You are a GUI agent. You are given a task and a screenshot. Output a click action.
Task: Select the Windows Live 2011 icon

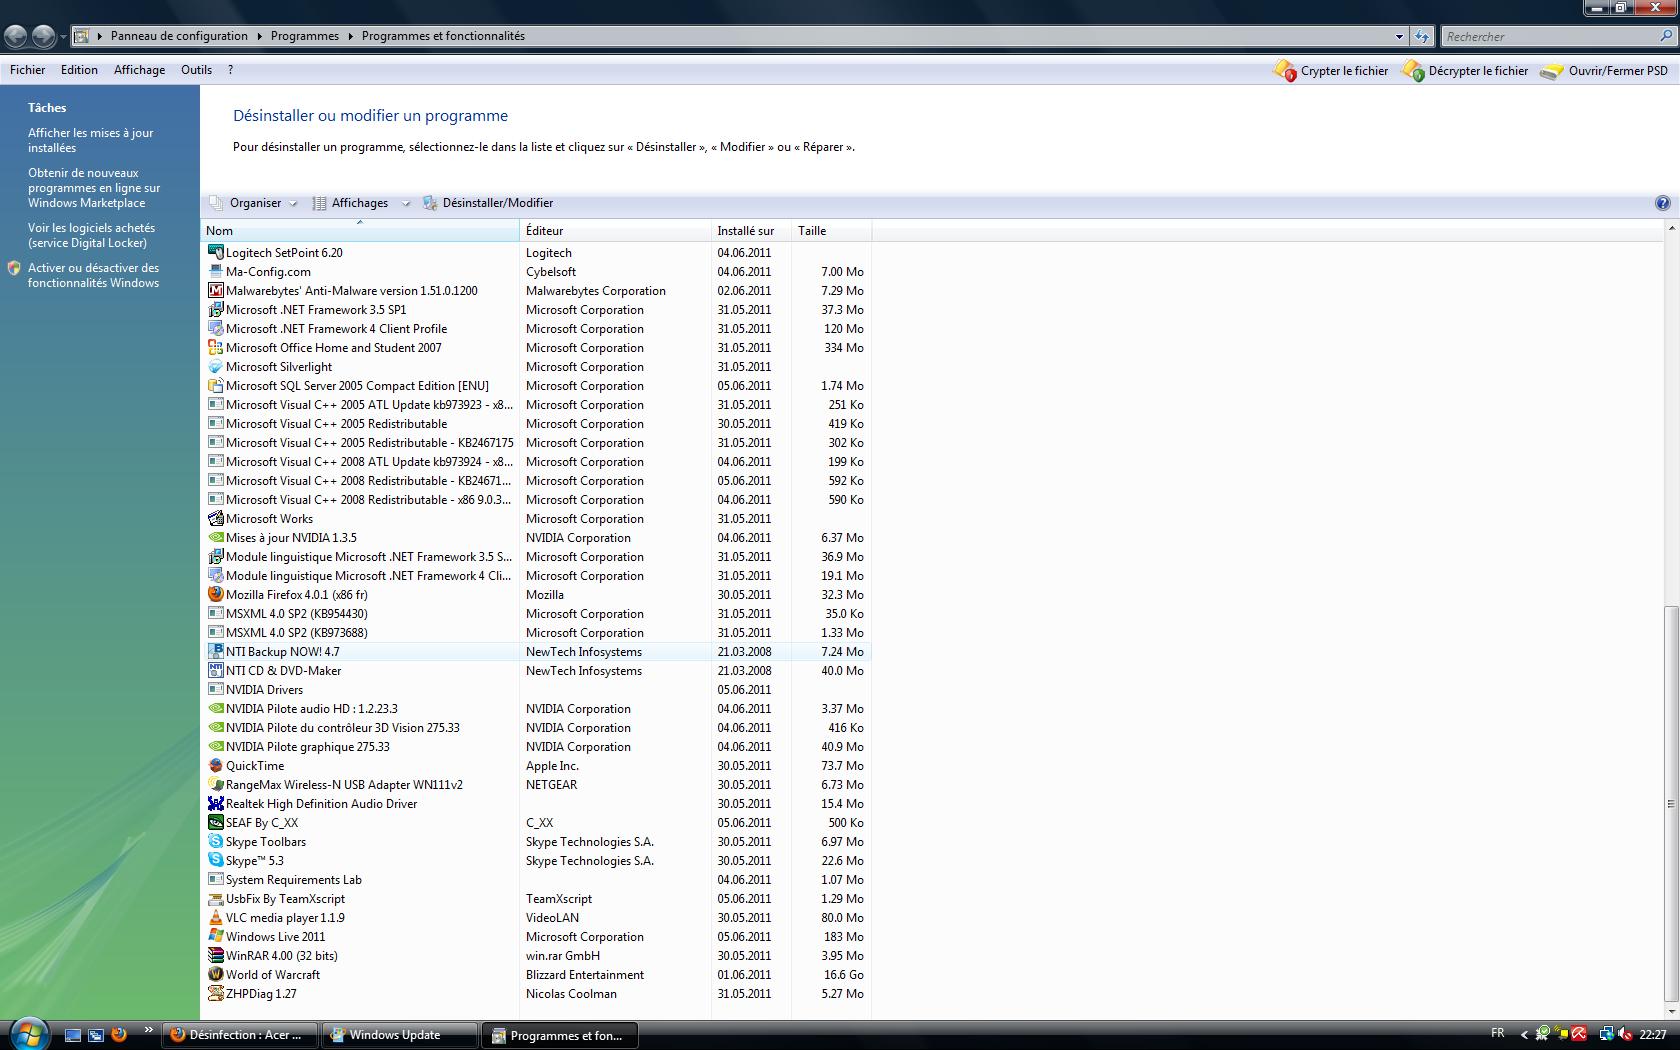215,937
